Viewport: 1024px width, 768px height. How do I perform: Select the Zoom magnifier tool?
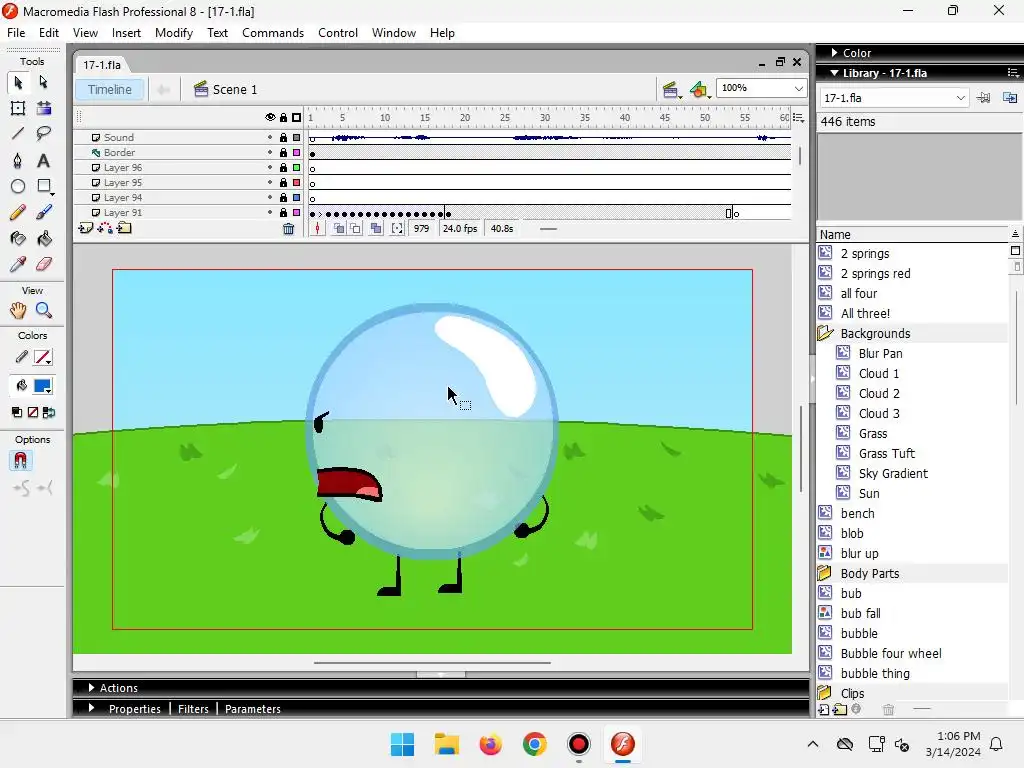click(44, 310)
